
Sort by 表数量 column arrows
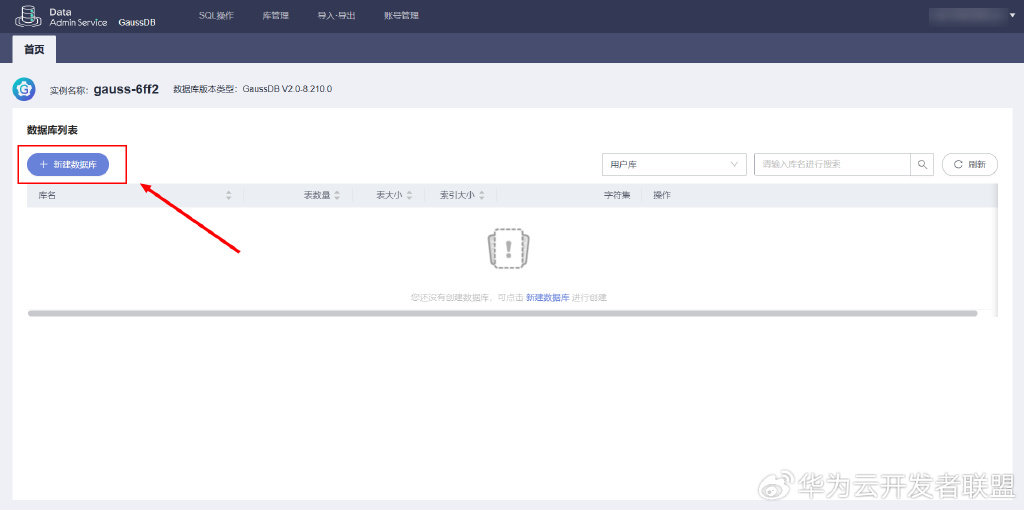click(337, 195)
